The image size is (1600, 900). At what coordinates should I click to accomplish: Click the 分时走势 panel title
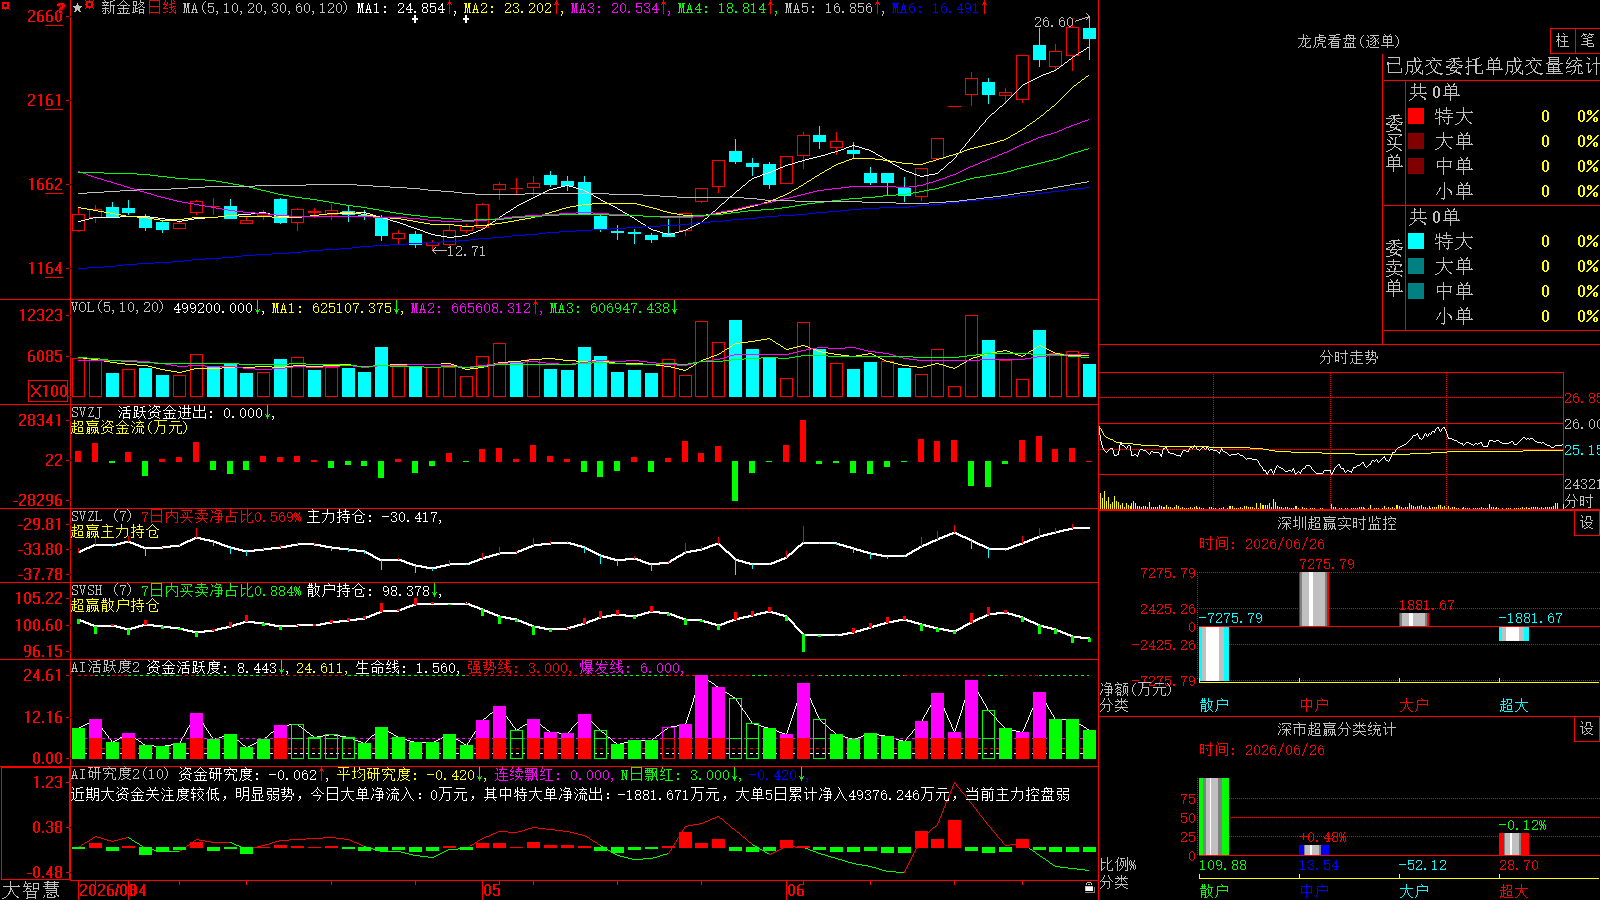1348,357
